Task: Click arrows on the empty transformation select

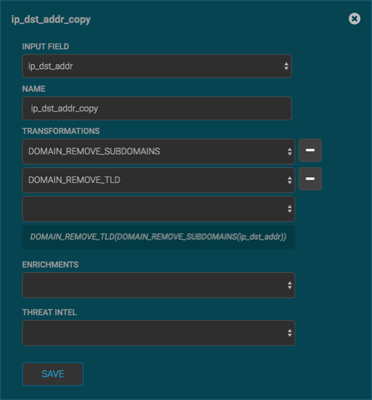Action: tap(289, 209)
